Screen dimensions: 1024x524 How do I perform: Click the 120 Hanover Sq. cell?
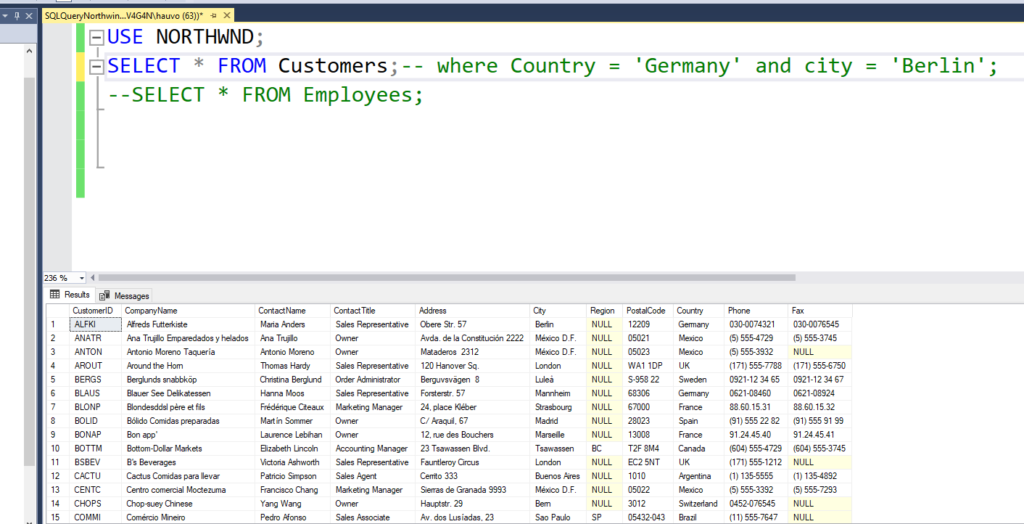472,365
